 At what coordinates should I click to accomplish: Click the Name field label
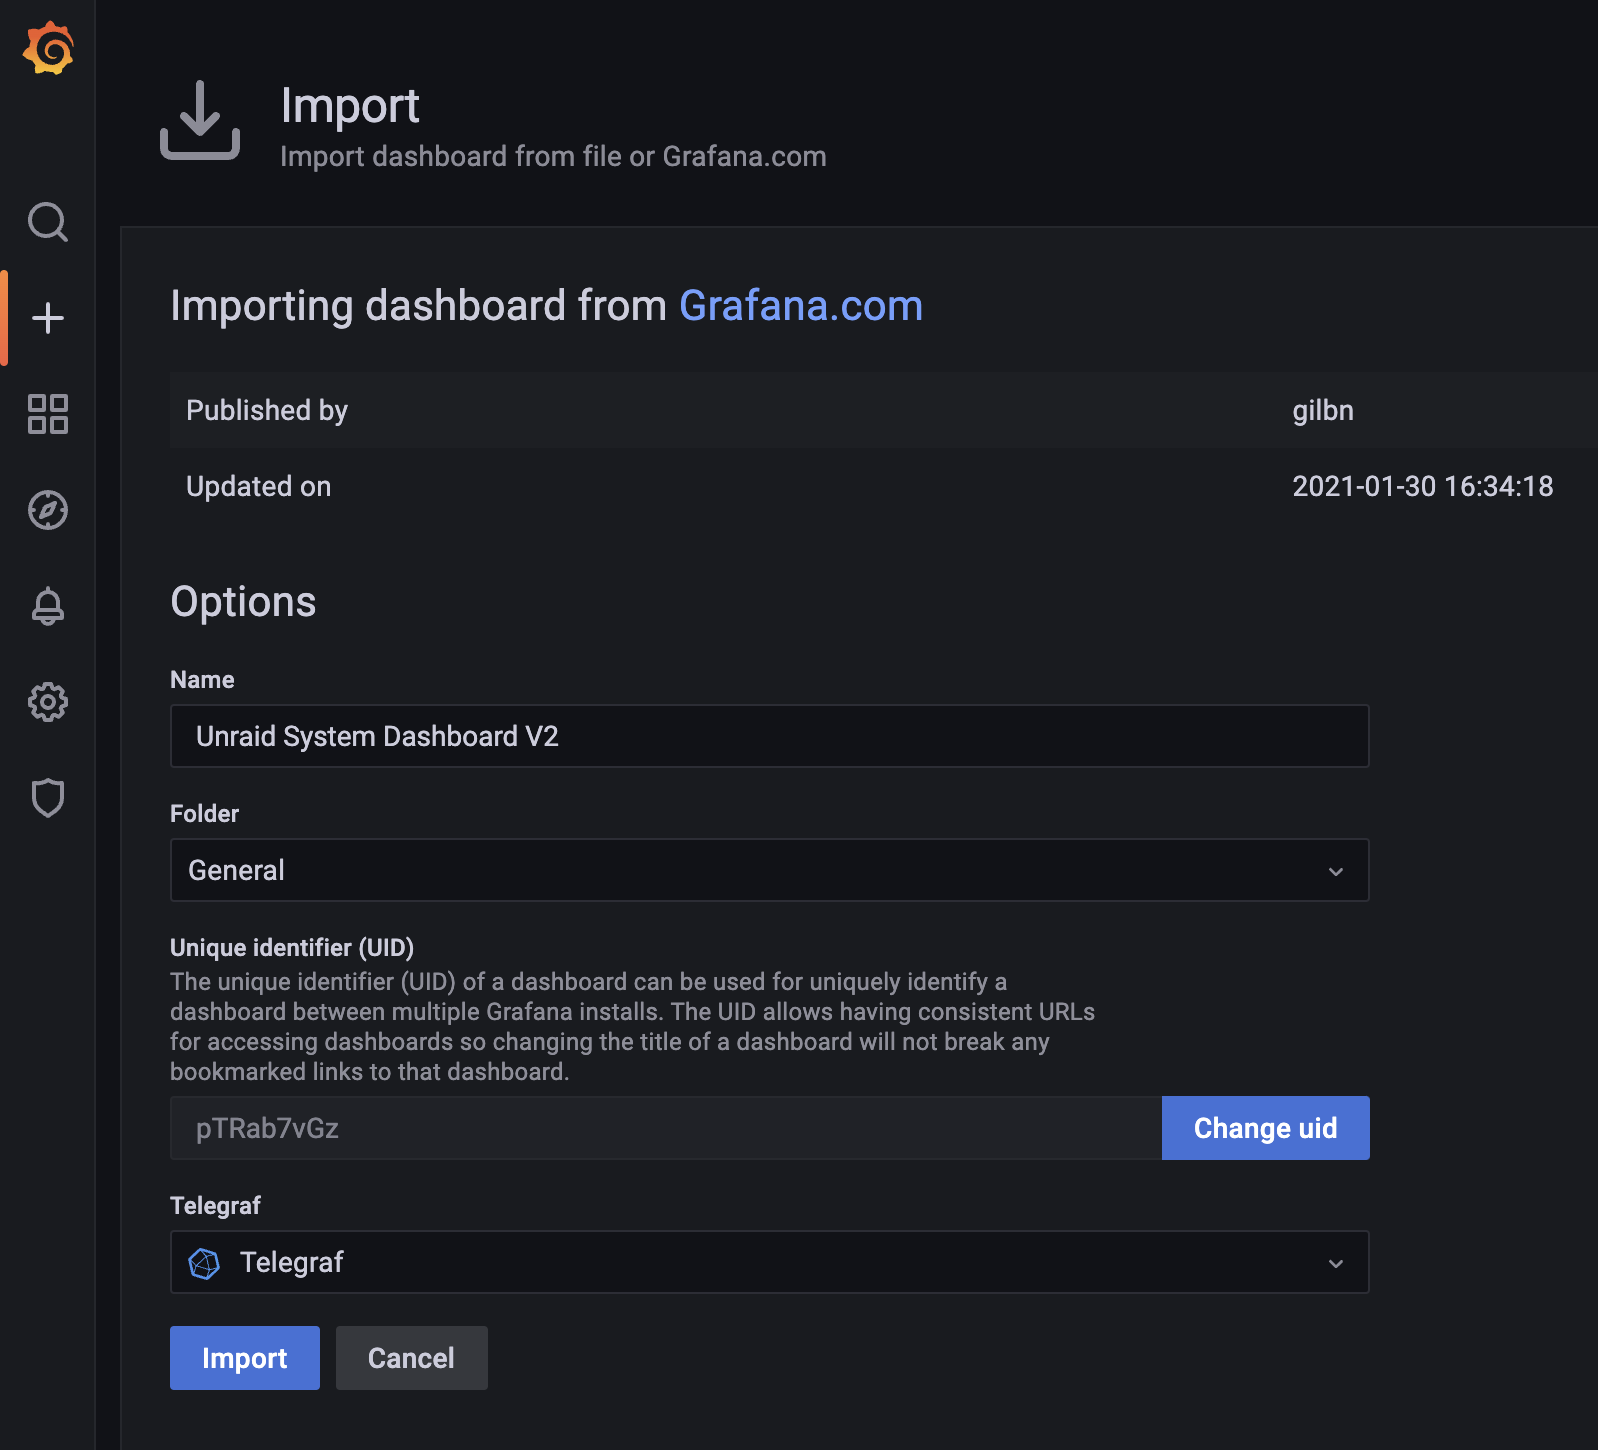click(x=202, y=679)
